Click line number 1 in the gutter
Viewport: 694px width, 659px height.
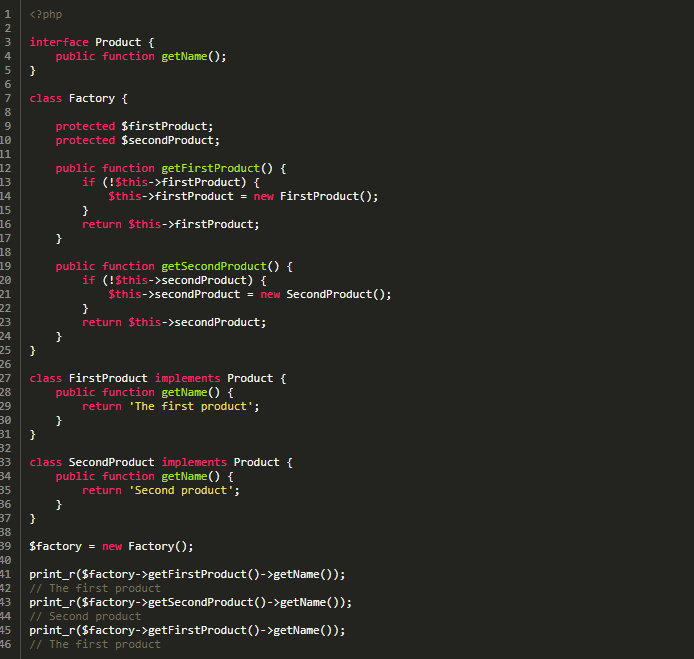[7, 14]
